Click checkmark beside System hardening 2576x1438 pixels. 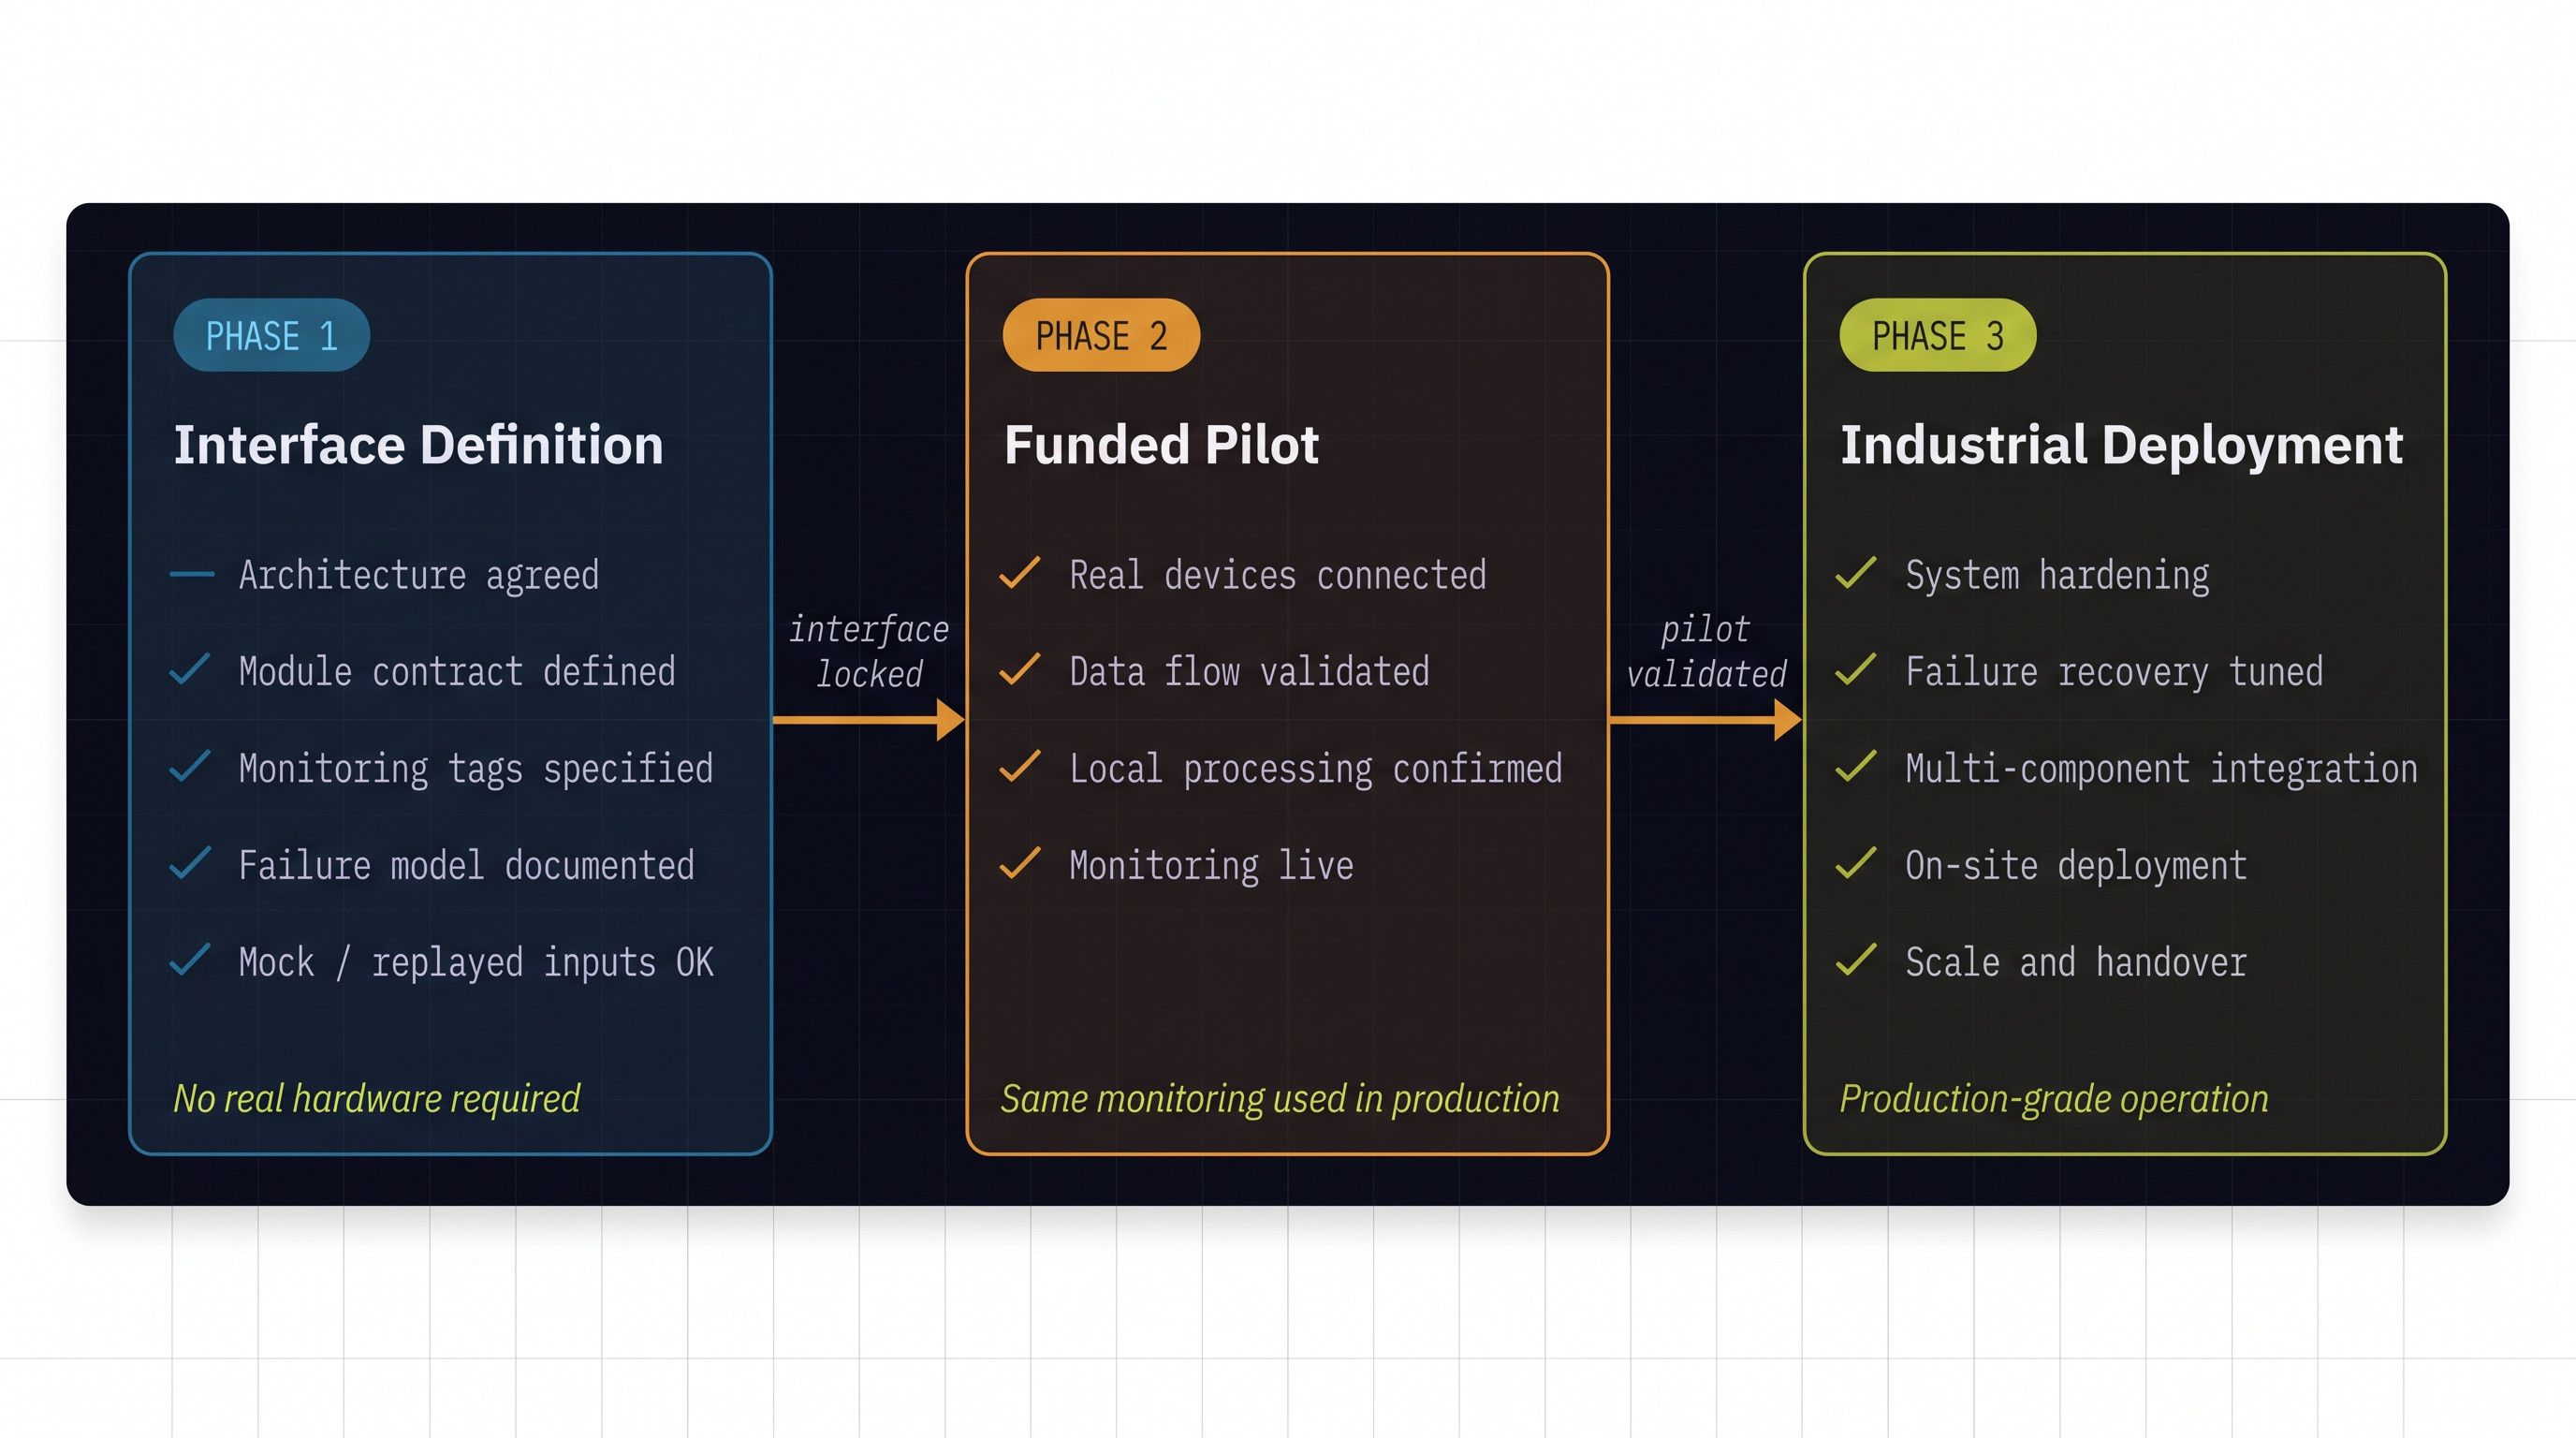1856,573
